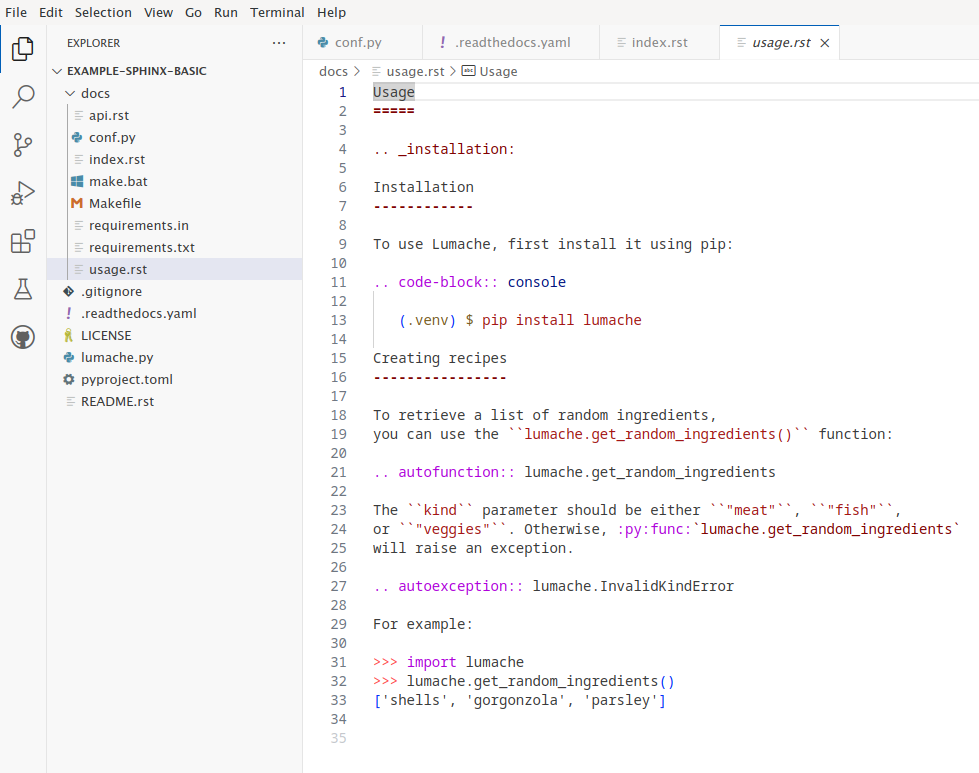979x773 pixels.
Task: Open the Selection menu
Action: [x=103, y=12]
